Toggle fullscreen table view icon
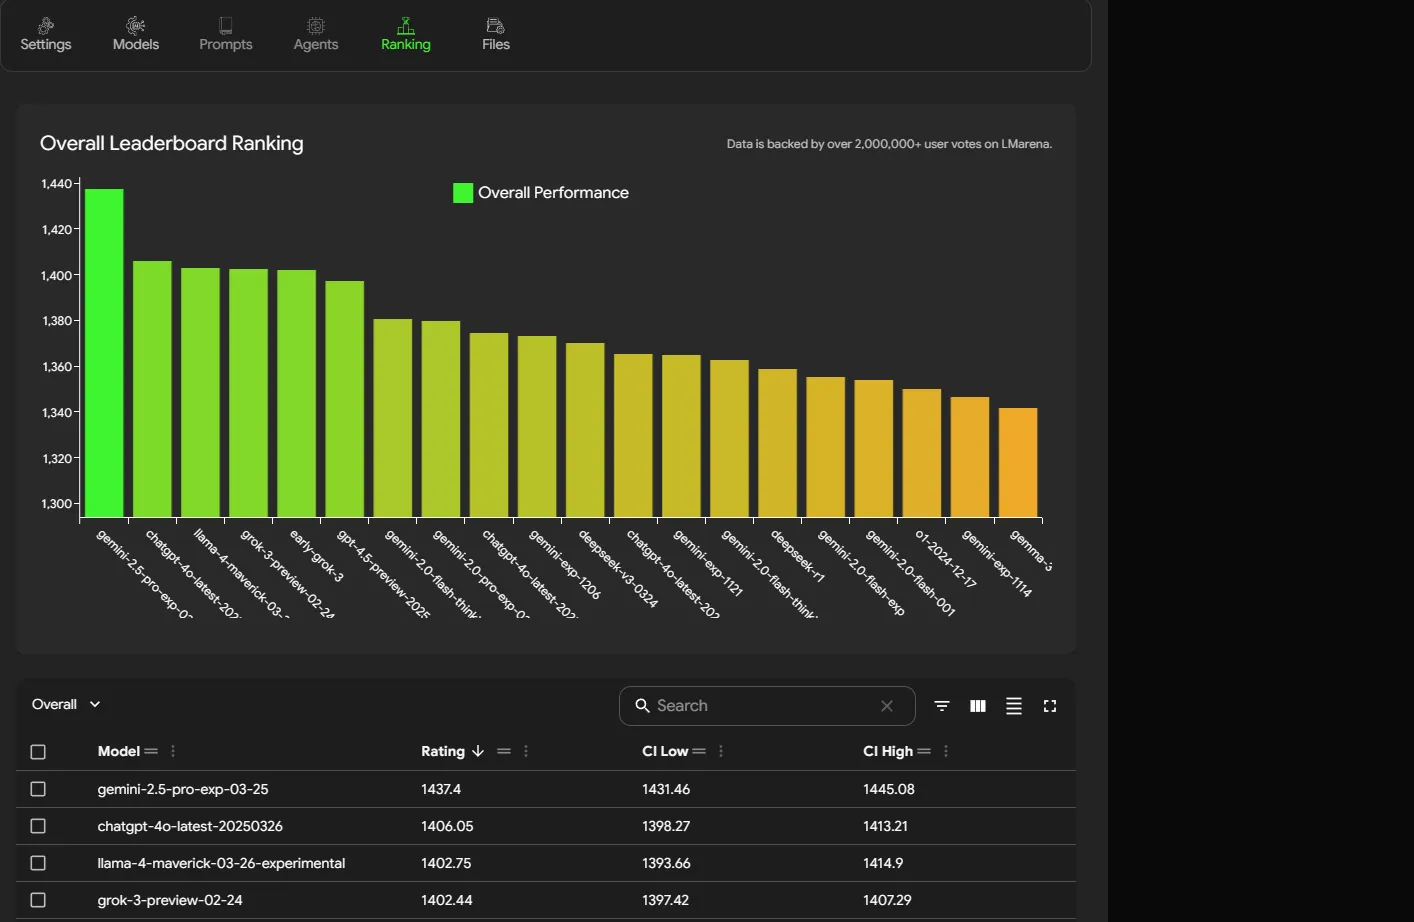The width and height of the screenshot is (1414, 922). coord(1049,706)
